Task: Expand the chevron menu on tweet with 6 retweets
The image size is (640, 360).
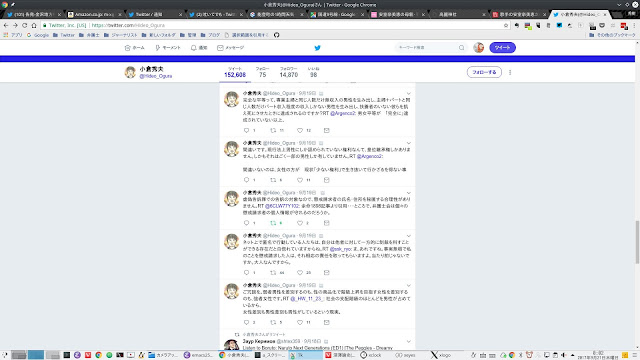Action: point(409,143)
